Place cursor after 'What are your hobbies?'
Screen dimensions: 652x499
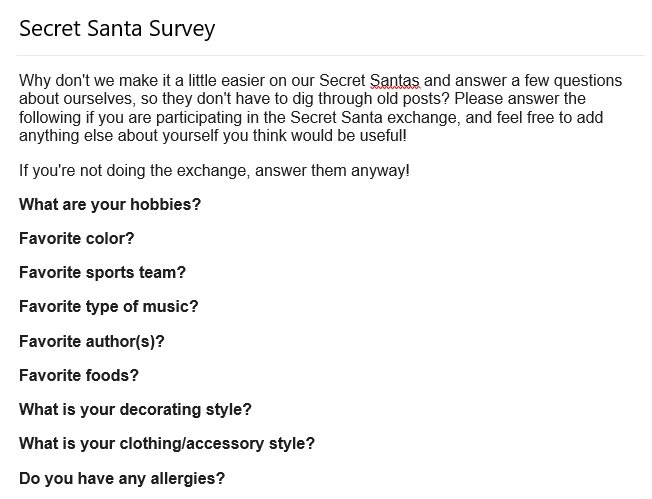coord(202,205)
